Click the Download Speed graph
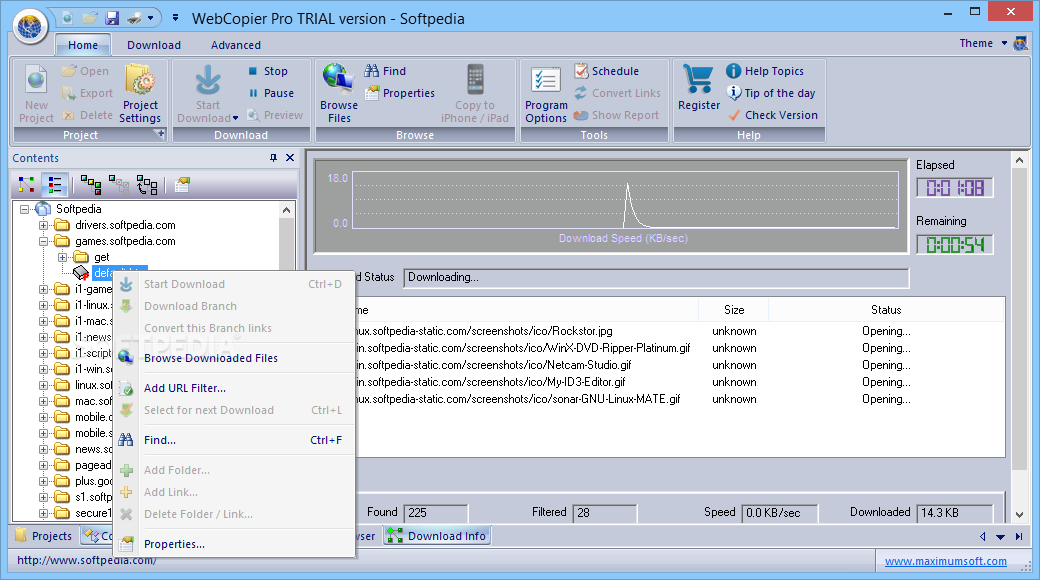The height and width of the screenshot is (580, 1040). click(x=610, y=206)
